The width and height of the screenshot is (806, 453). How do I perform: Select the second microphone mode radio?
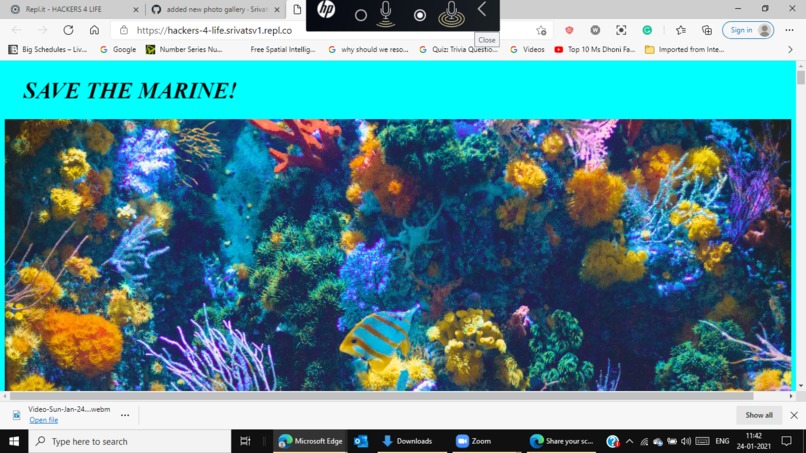[x=420, y=15]
